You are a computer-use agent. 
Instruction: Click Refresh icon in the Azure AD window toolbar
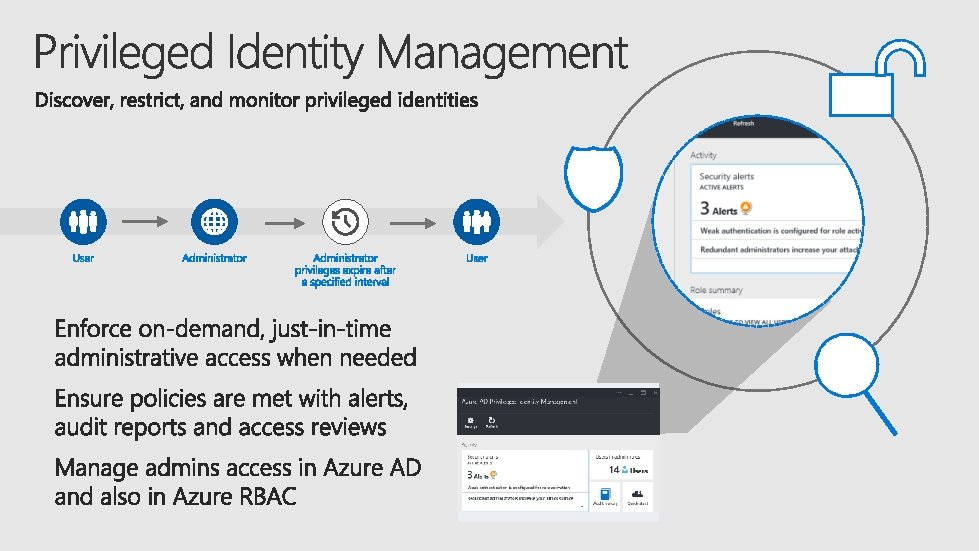pyautogui.click(x=491, y=422)
